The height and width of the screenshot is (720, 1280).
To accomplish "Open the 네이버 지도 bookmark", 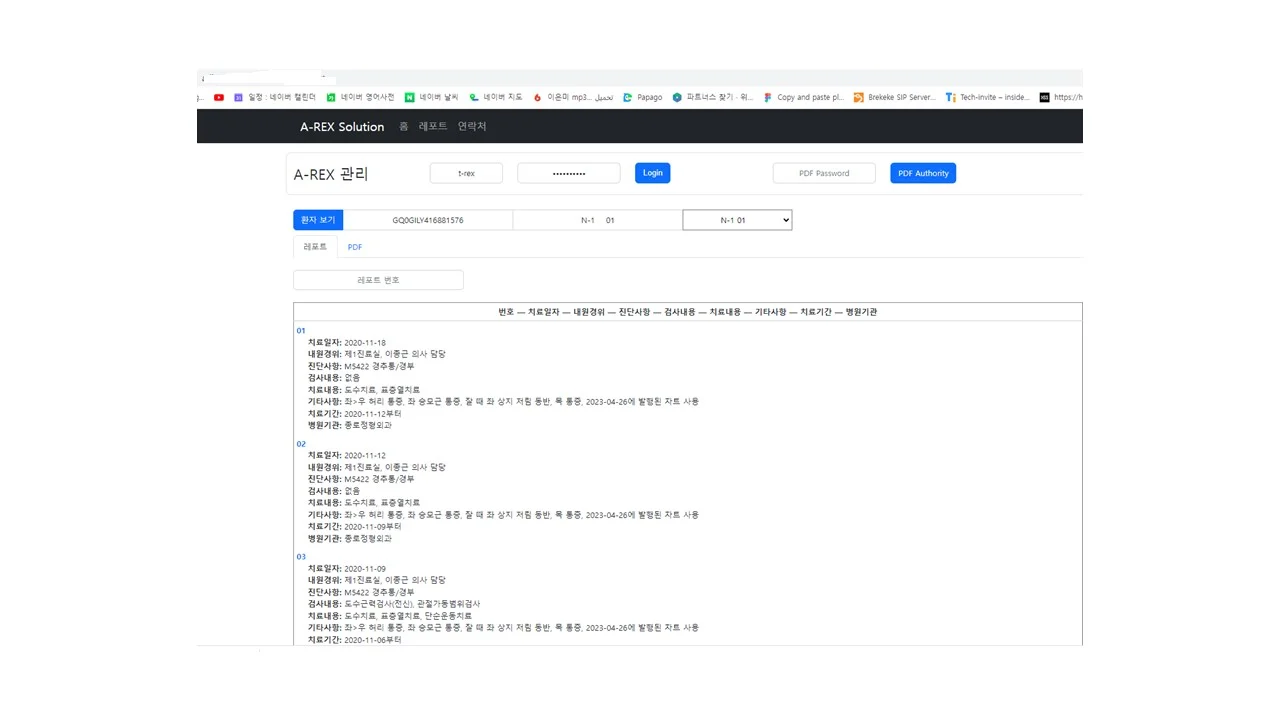I will (x=495, y=97).
